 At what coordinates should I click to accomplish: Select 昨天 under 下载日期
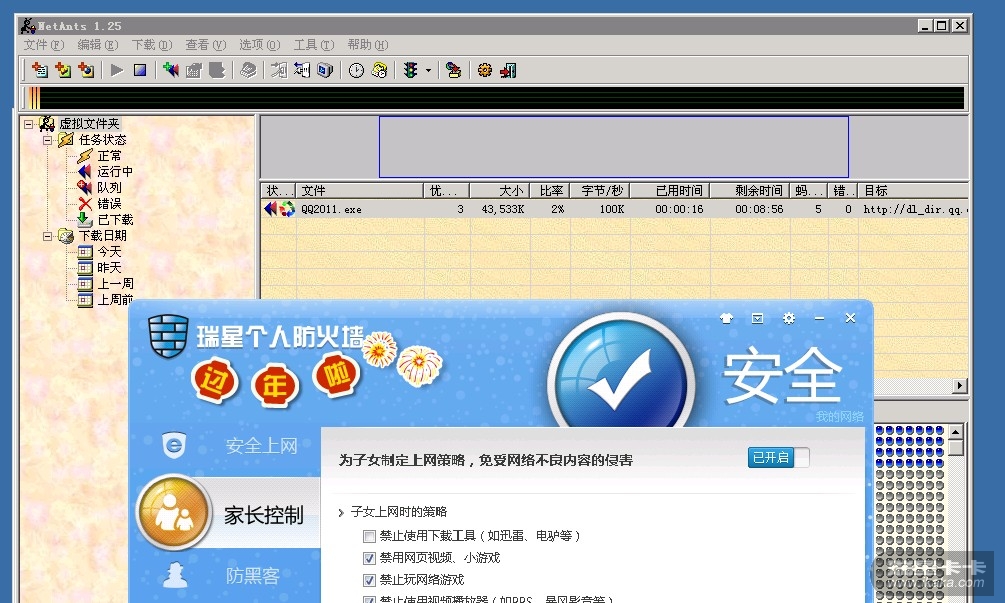(109, 267)
